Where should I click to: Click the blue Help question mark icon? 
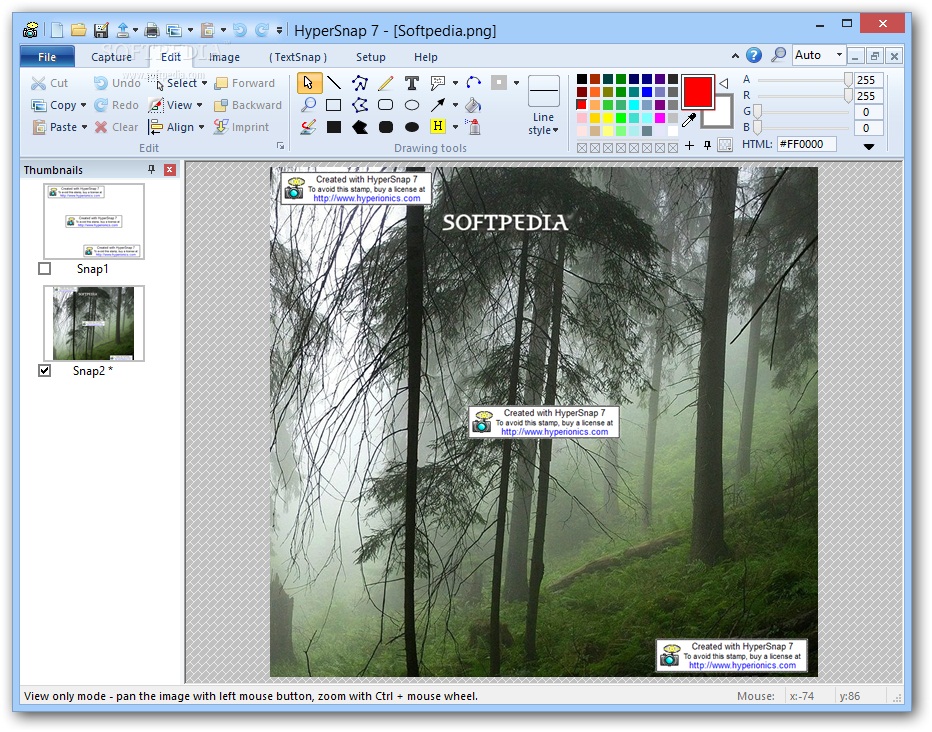click(754, 55)
